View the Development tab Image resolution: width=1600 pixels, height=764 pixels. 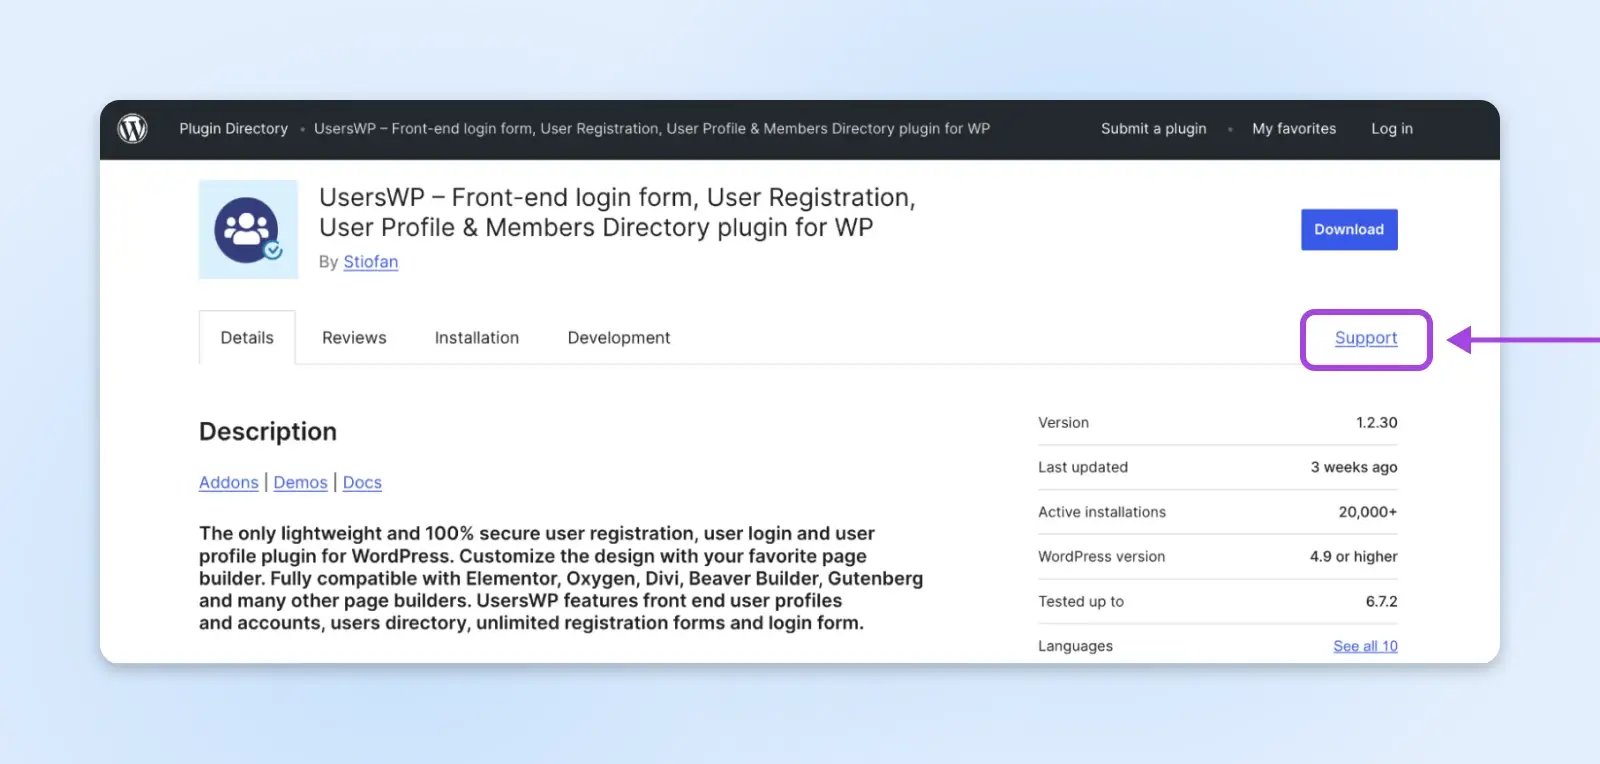tap(618, 338)
